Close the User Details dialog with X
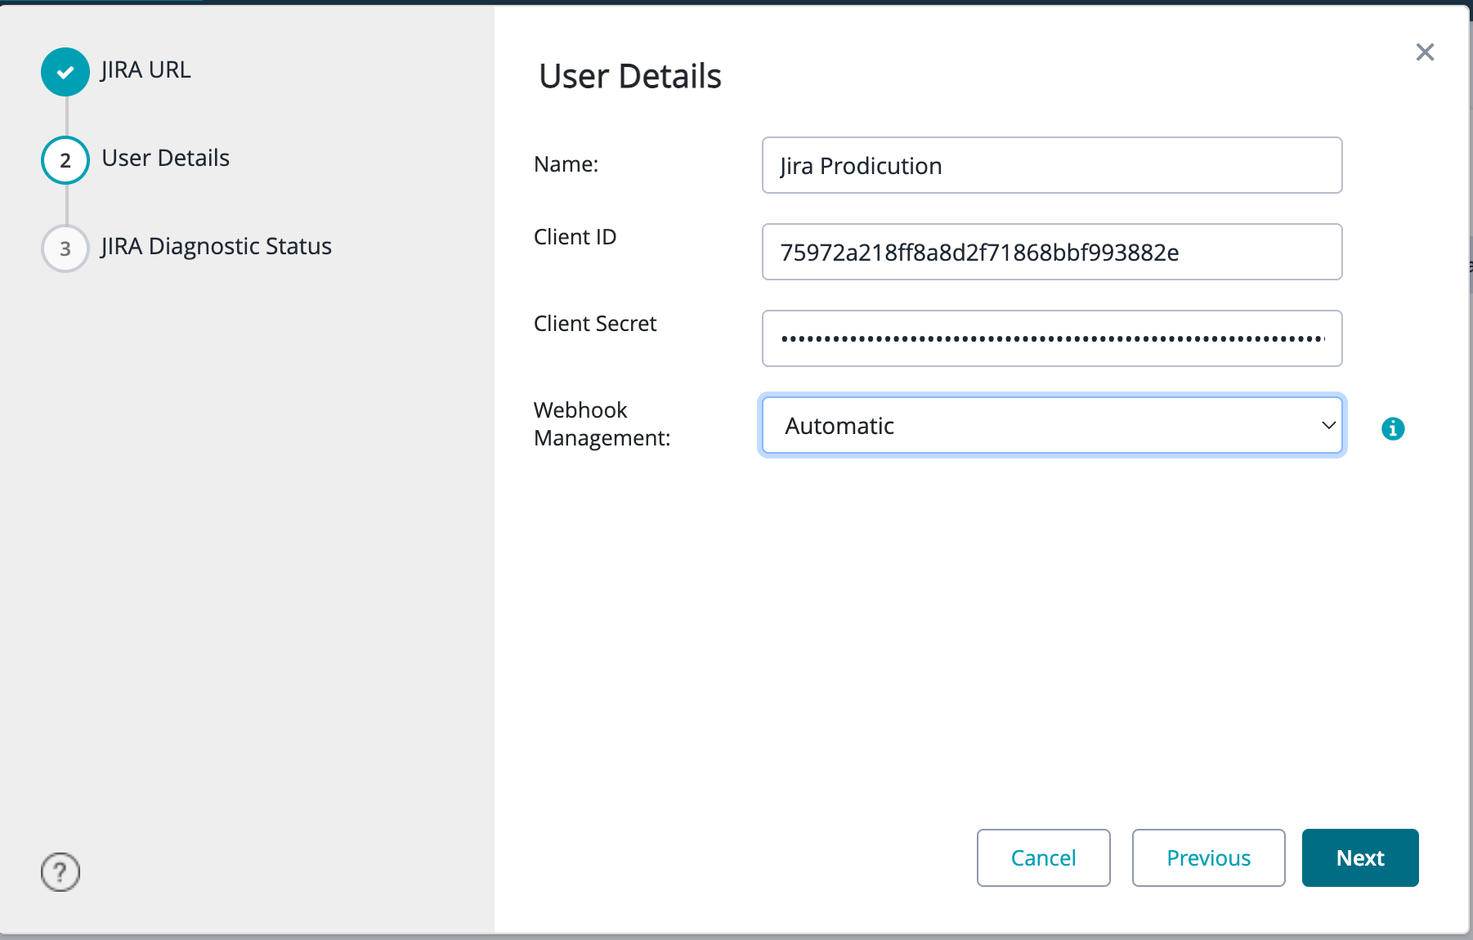Viewport: 1473px width, 940px height. tap(1424, 52)
